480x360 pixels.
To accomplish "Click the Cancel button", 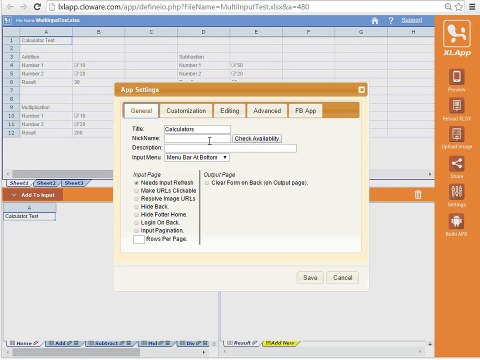I will 343,277.
